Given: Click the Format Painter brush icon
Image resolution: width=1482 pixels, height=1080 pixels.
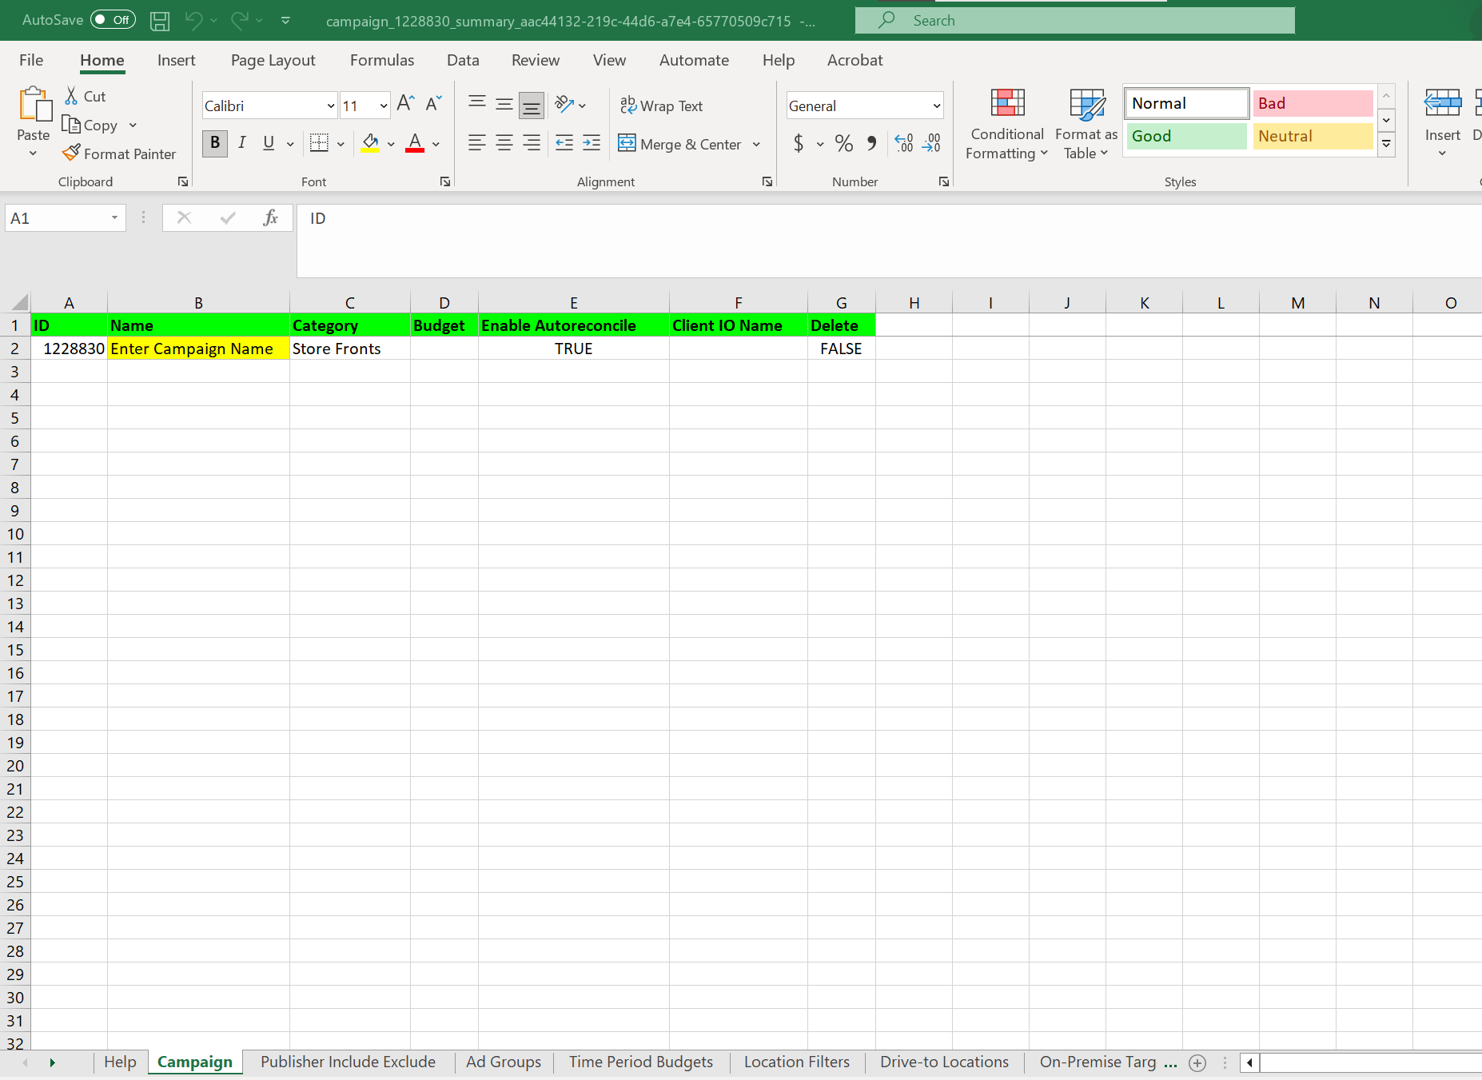Looking at the screenshot, I should click(x=71, y=153).
